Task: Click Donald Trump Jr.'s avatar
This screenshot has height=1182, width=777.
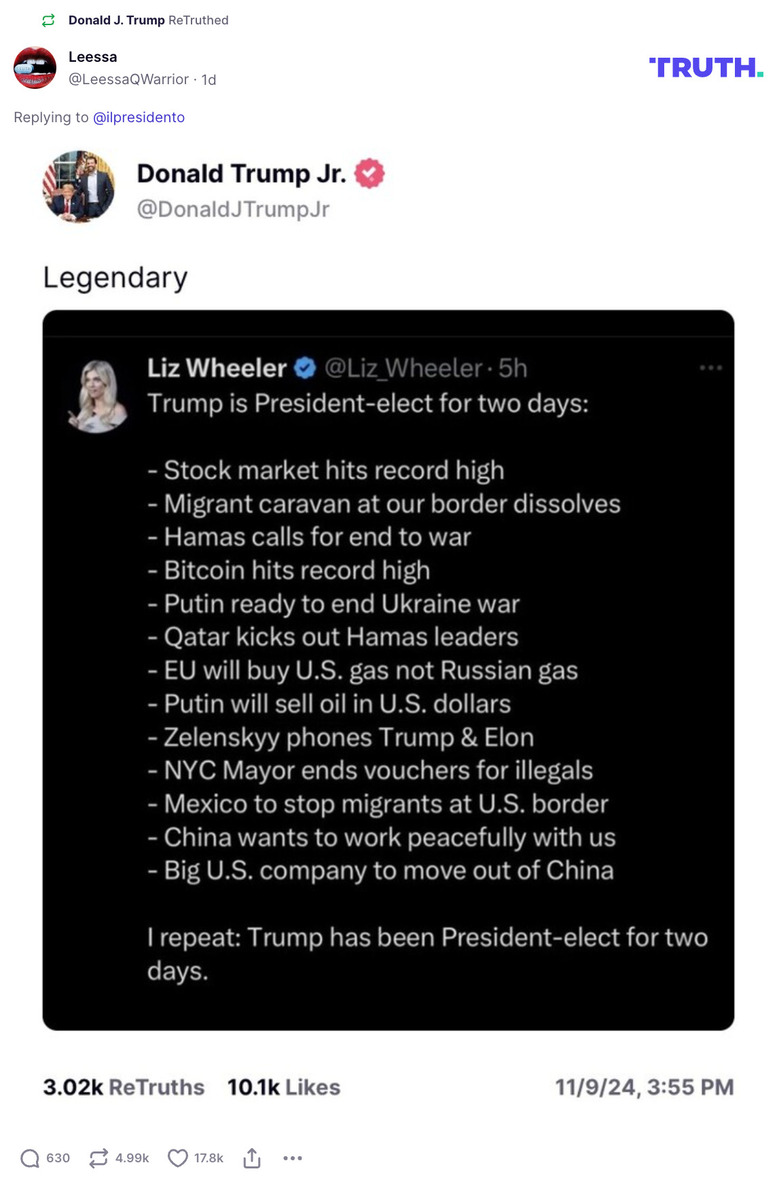Action: [x=79, y=188]
